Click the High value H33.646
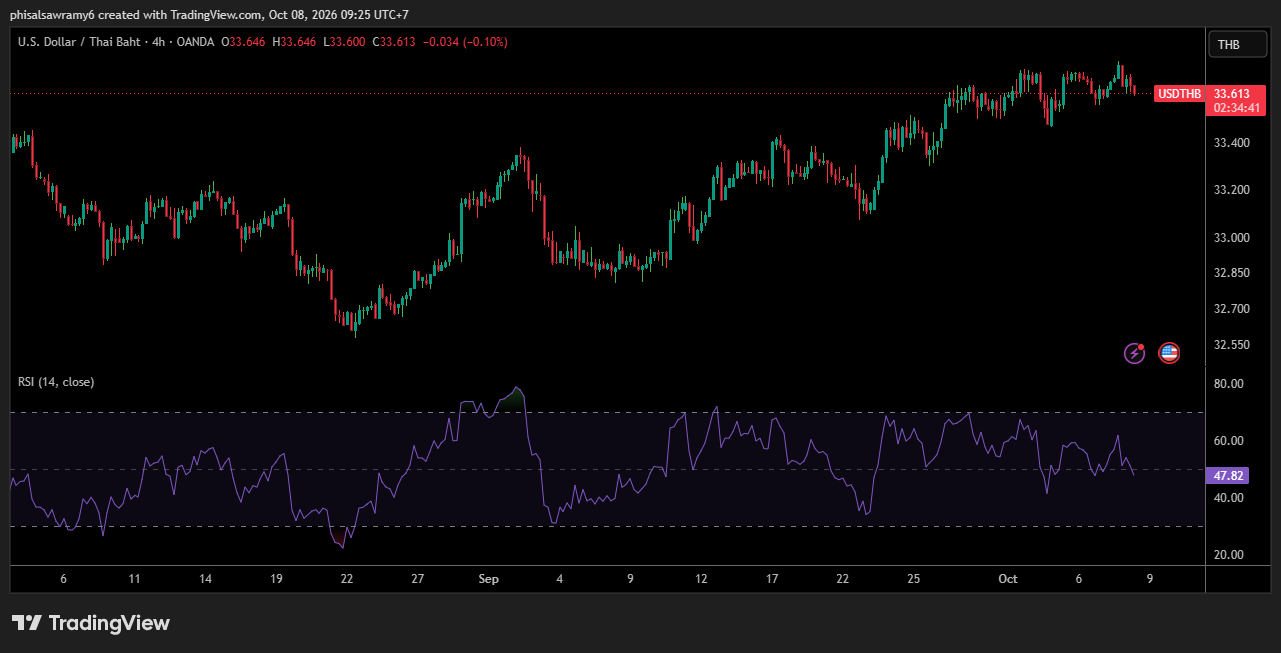This screenshot has width=1281, height=653. pyautogui.click(x=294, y=42)
